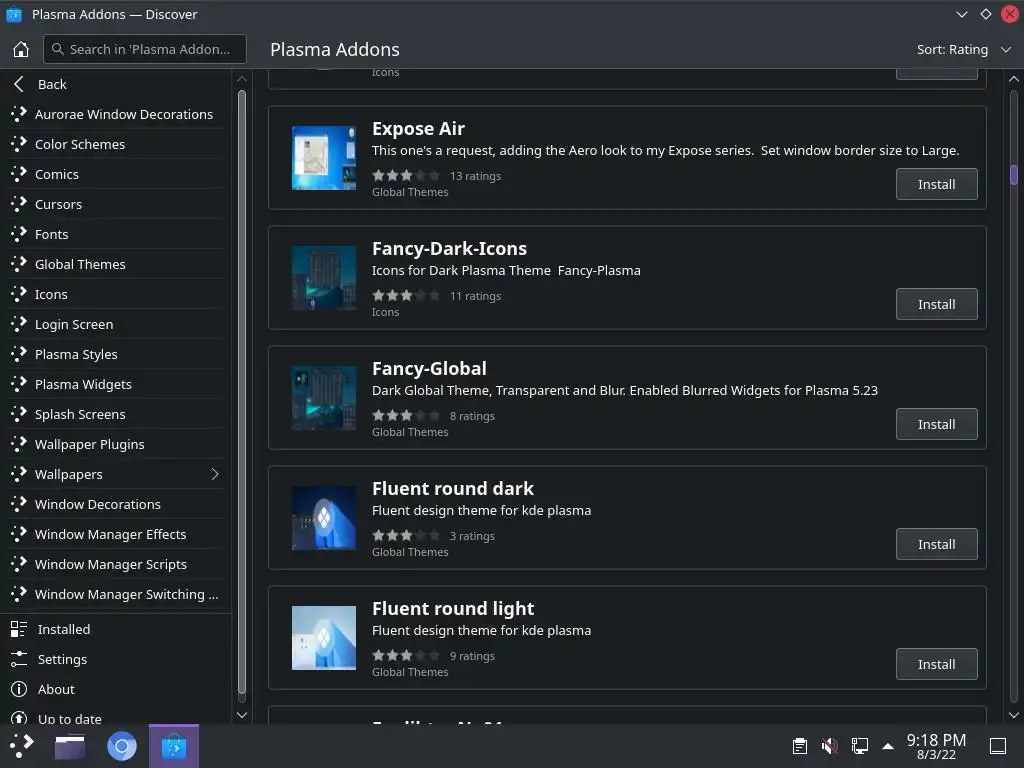1024x768 pixels.
Task: Open the Fluent round dark thumbnail
Action: 324,519
